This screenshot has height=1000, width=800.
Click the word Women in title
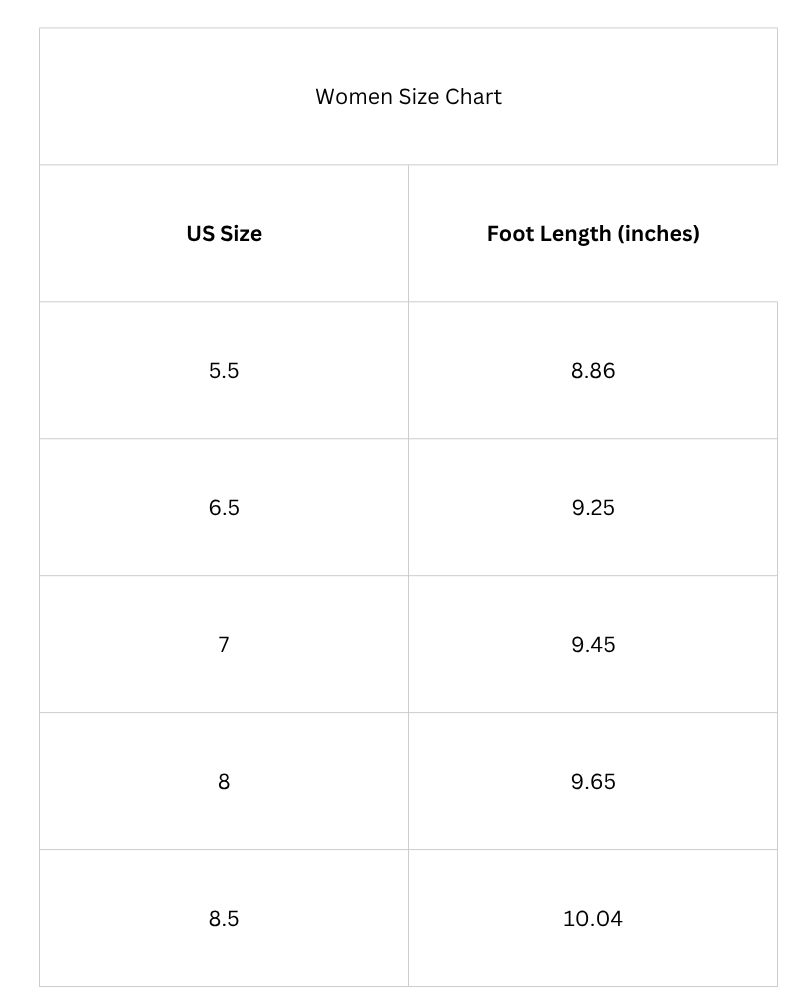(x=354, y=96)
